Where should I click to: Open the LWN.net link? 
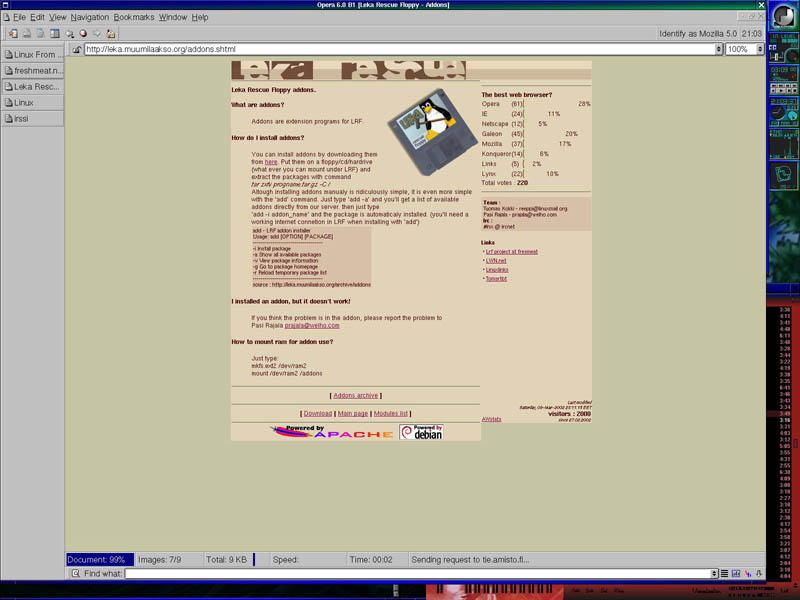click(496, 261)
